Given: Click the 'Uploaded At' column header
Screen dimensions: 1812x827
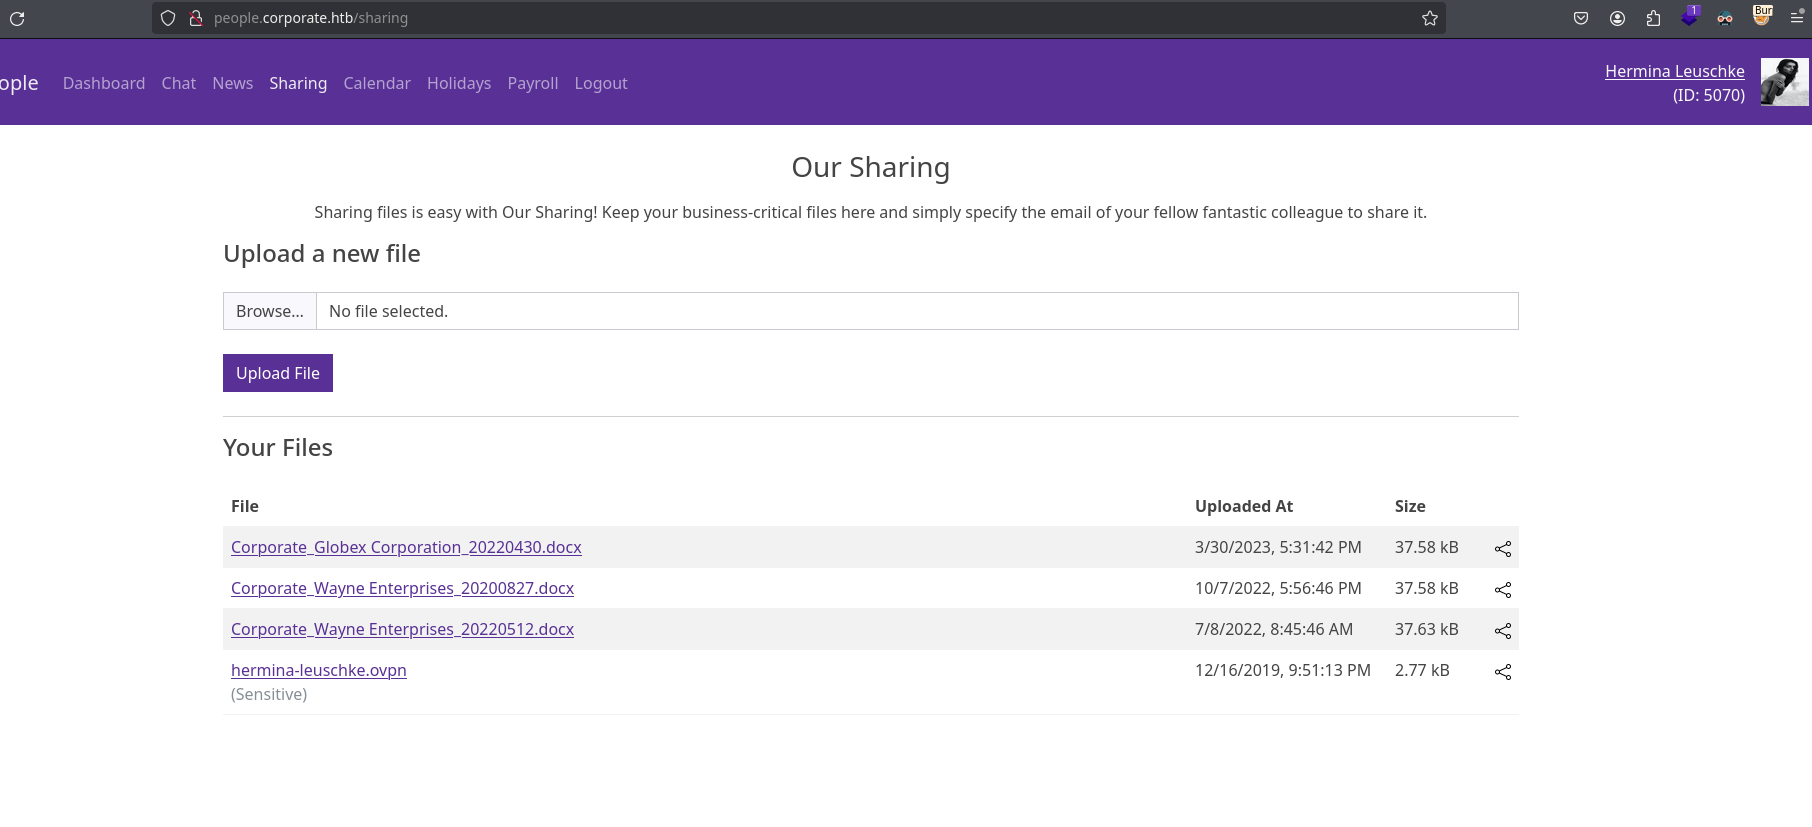Looking at the screenshot, I should point(1244,506).
